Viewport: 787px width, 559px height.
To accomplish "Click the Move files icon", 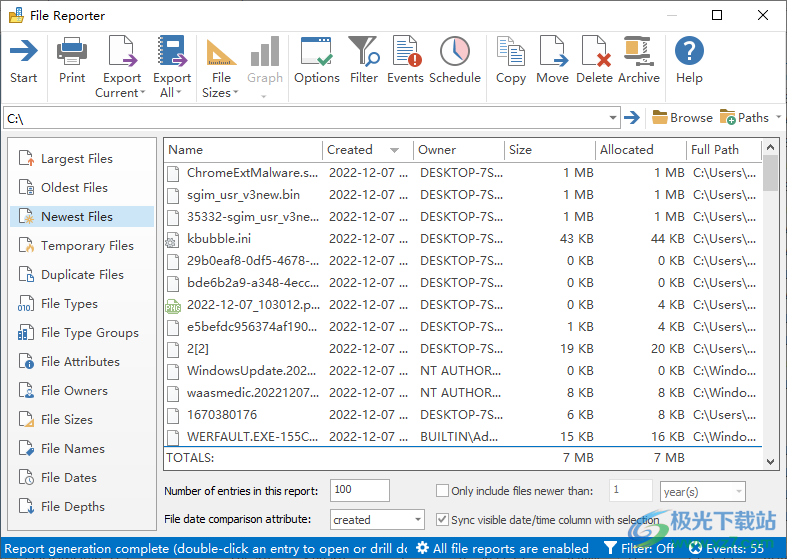I will pos(553,51).
